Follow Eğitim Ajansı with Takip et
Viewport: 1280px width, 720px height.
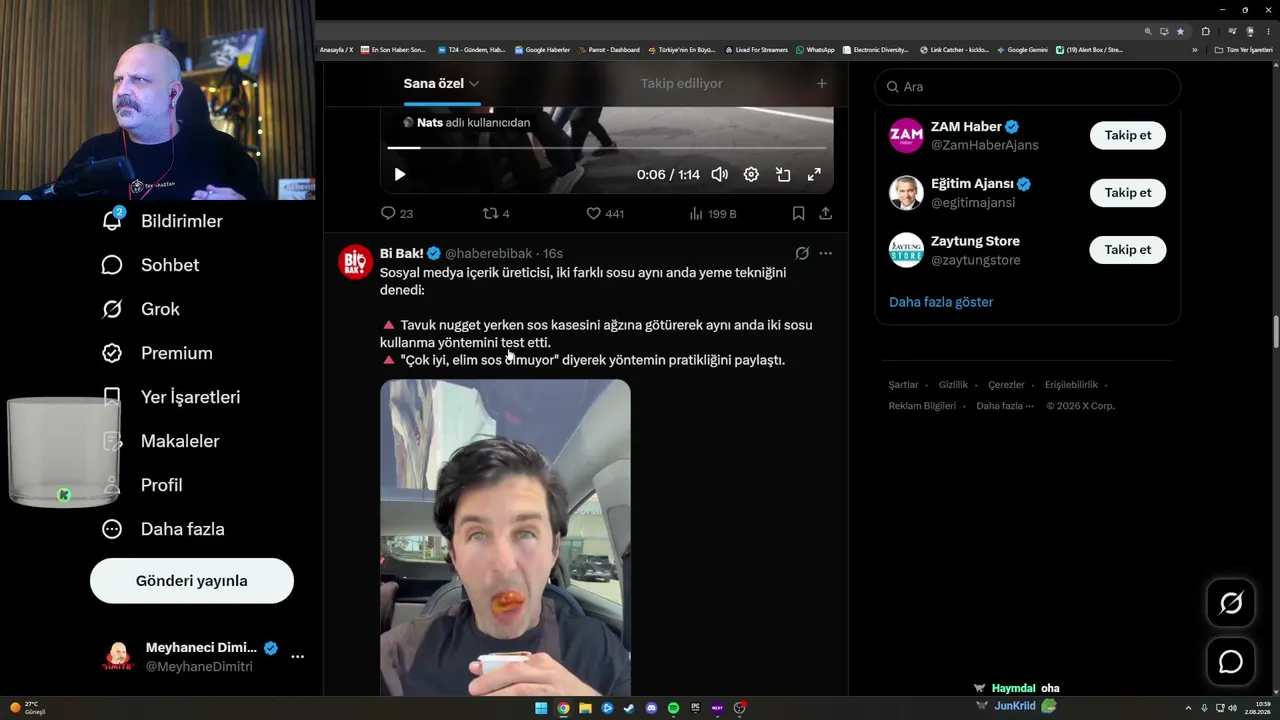[x=1127, y=192]
